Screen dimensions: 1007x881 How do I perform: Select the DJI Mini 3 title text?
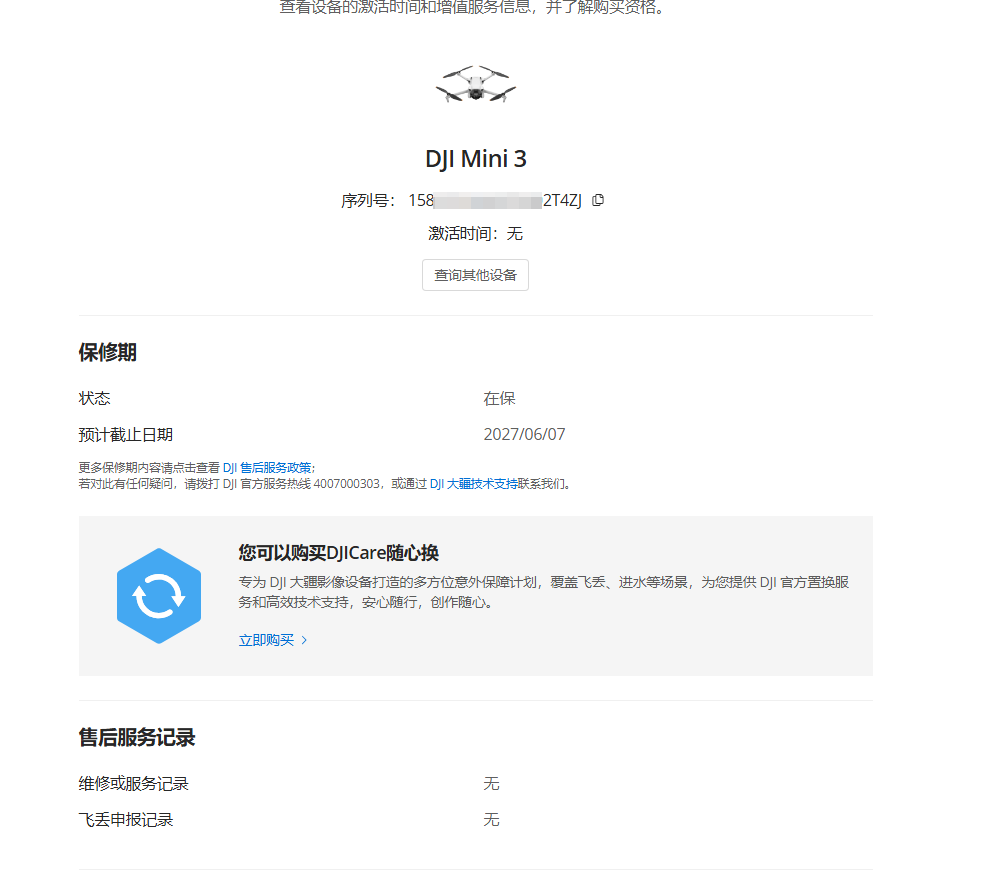point(476,159)
